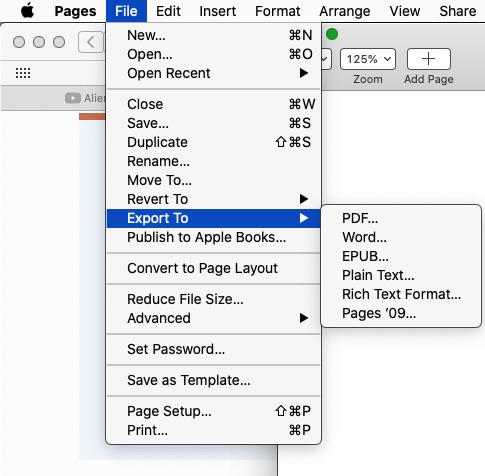Select Convert to Page Layout
Screen dimensions: 485x476
(213, 268)
